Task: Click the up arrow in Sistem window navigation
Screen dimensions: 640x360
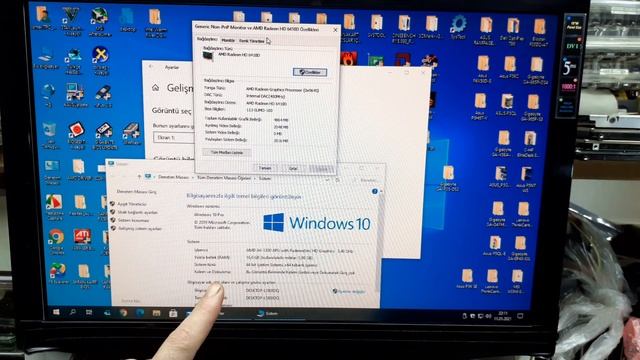Action: click(139, 177)
